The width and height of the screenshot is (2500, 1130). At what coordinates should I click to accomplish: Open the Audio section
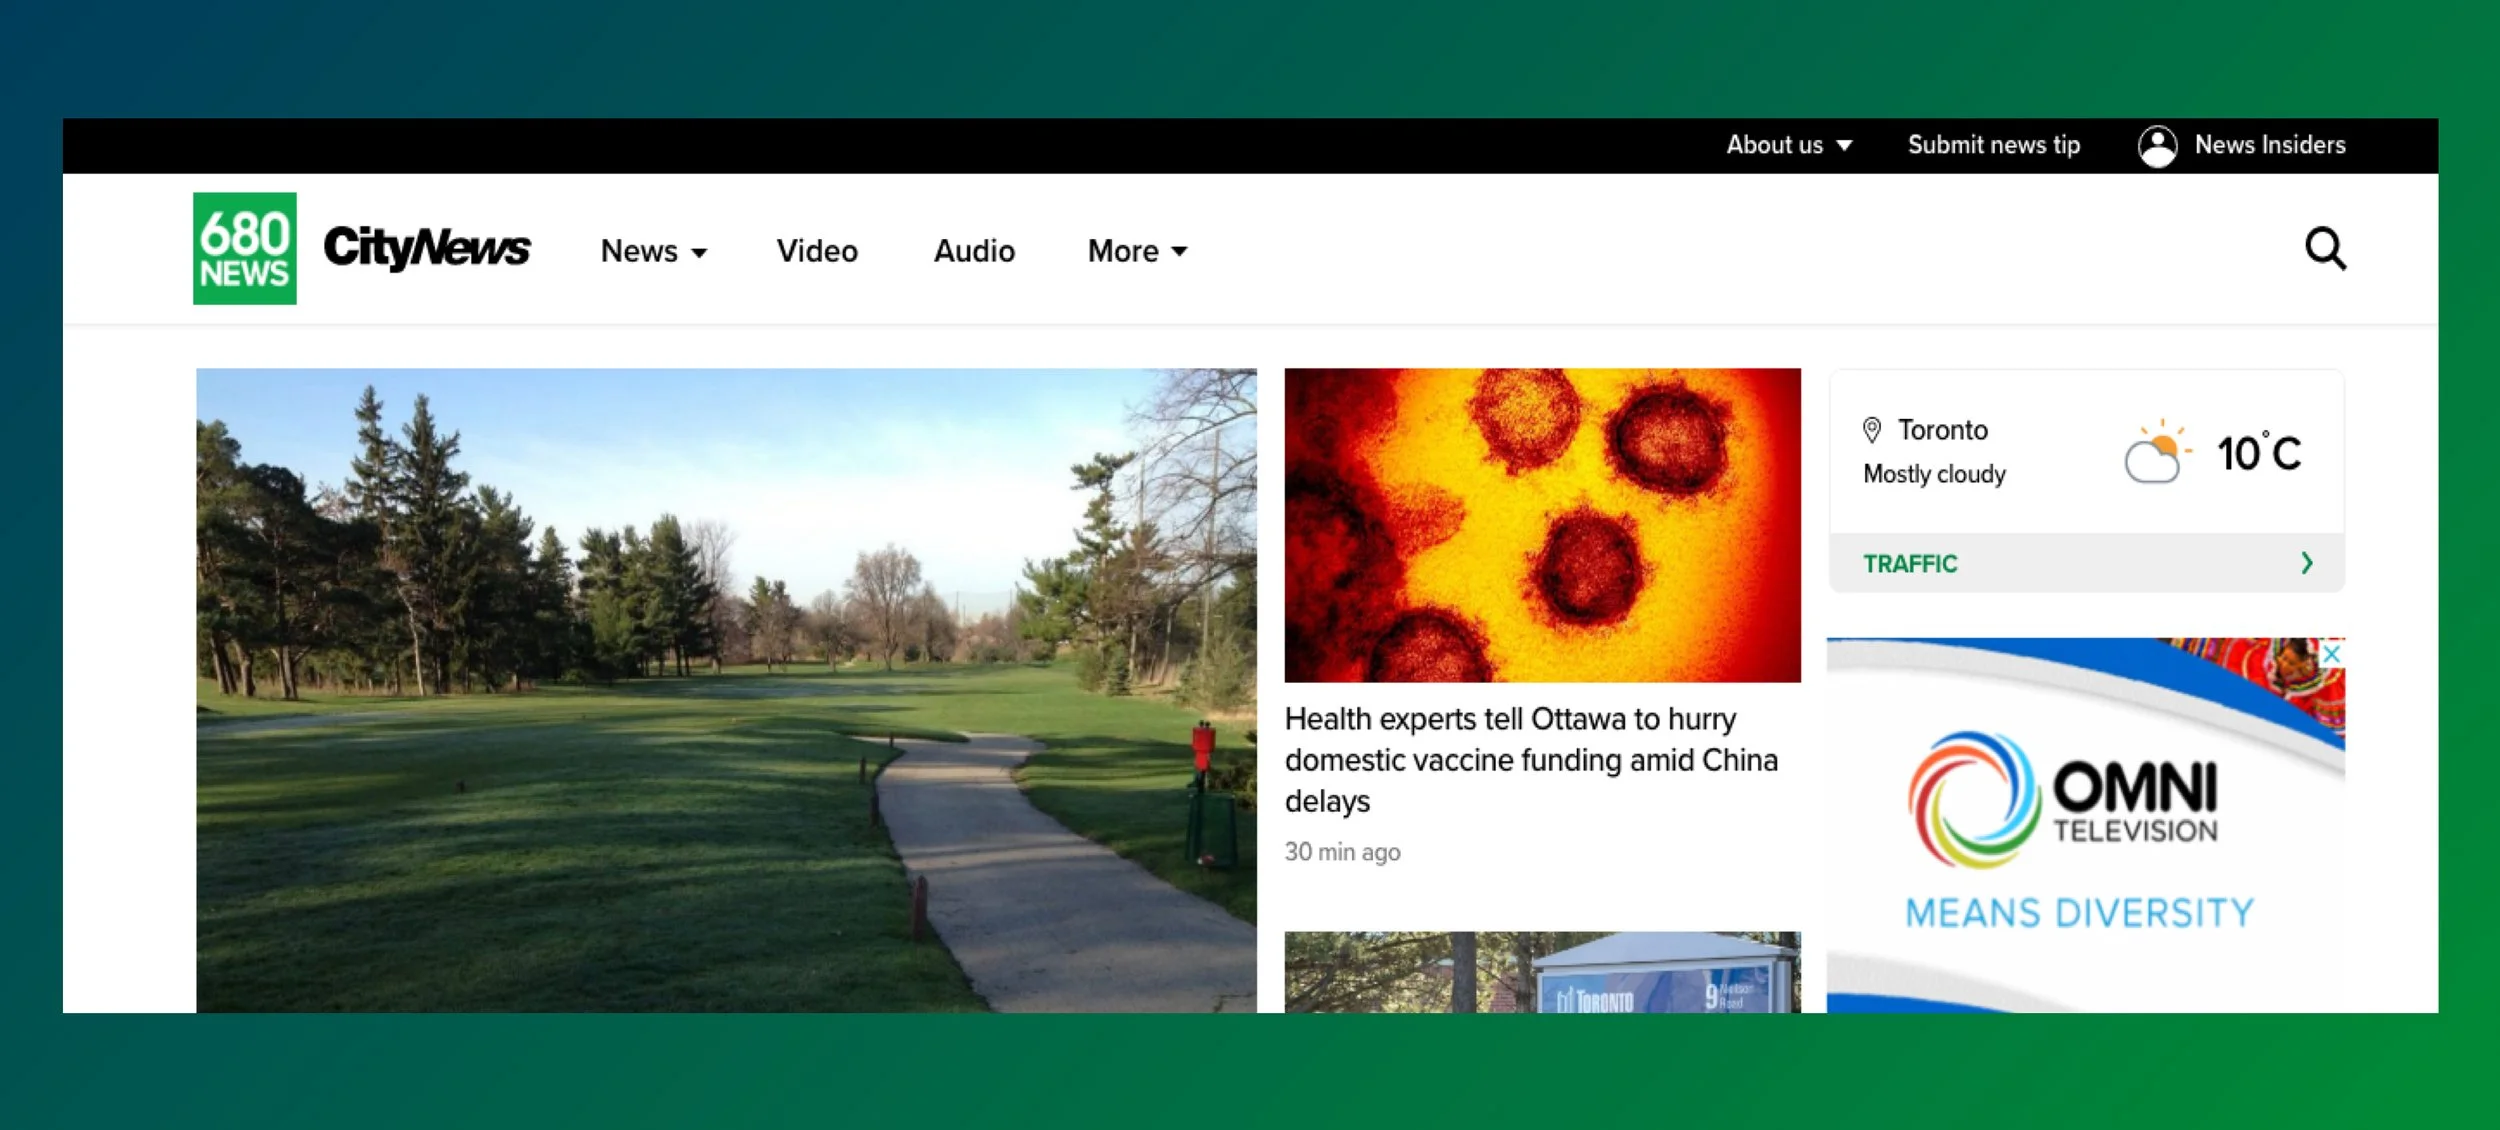tap(974, 251)
